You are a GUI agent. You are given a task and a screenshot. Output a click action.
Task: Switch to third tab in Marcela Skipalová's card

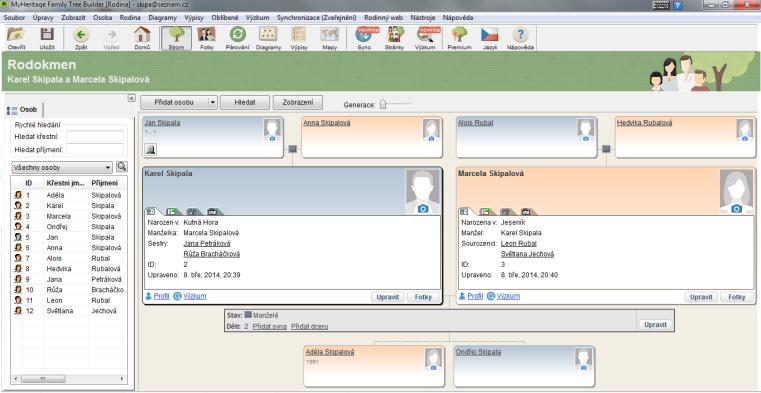[506, 212]
